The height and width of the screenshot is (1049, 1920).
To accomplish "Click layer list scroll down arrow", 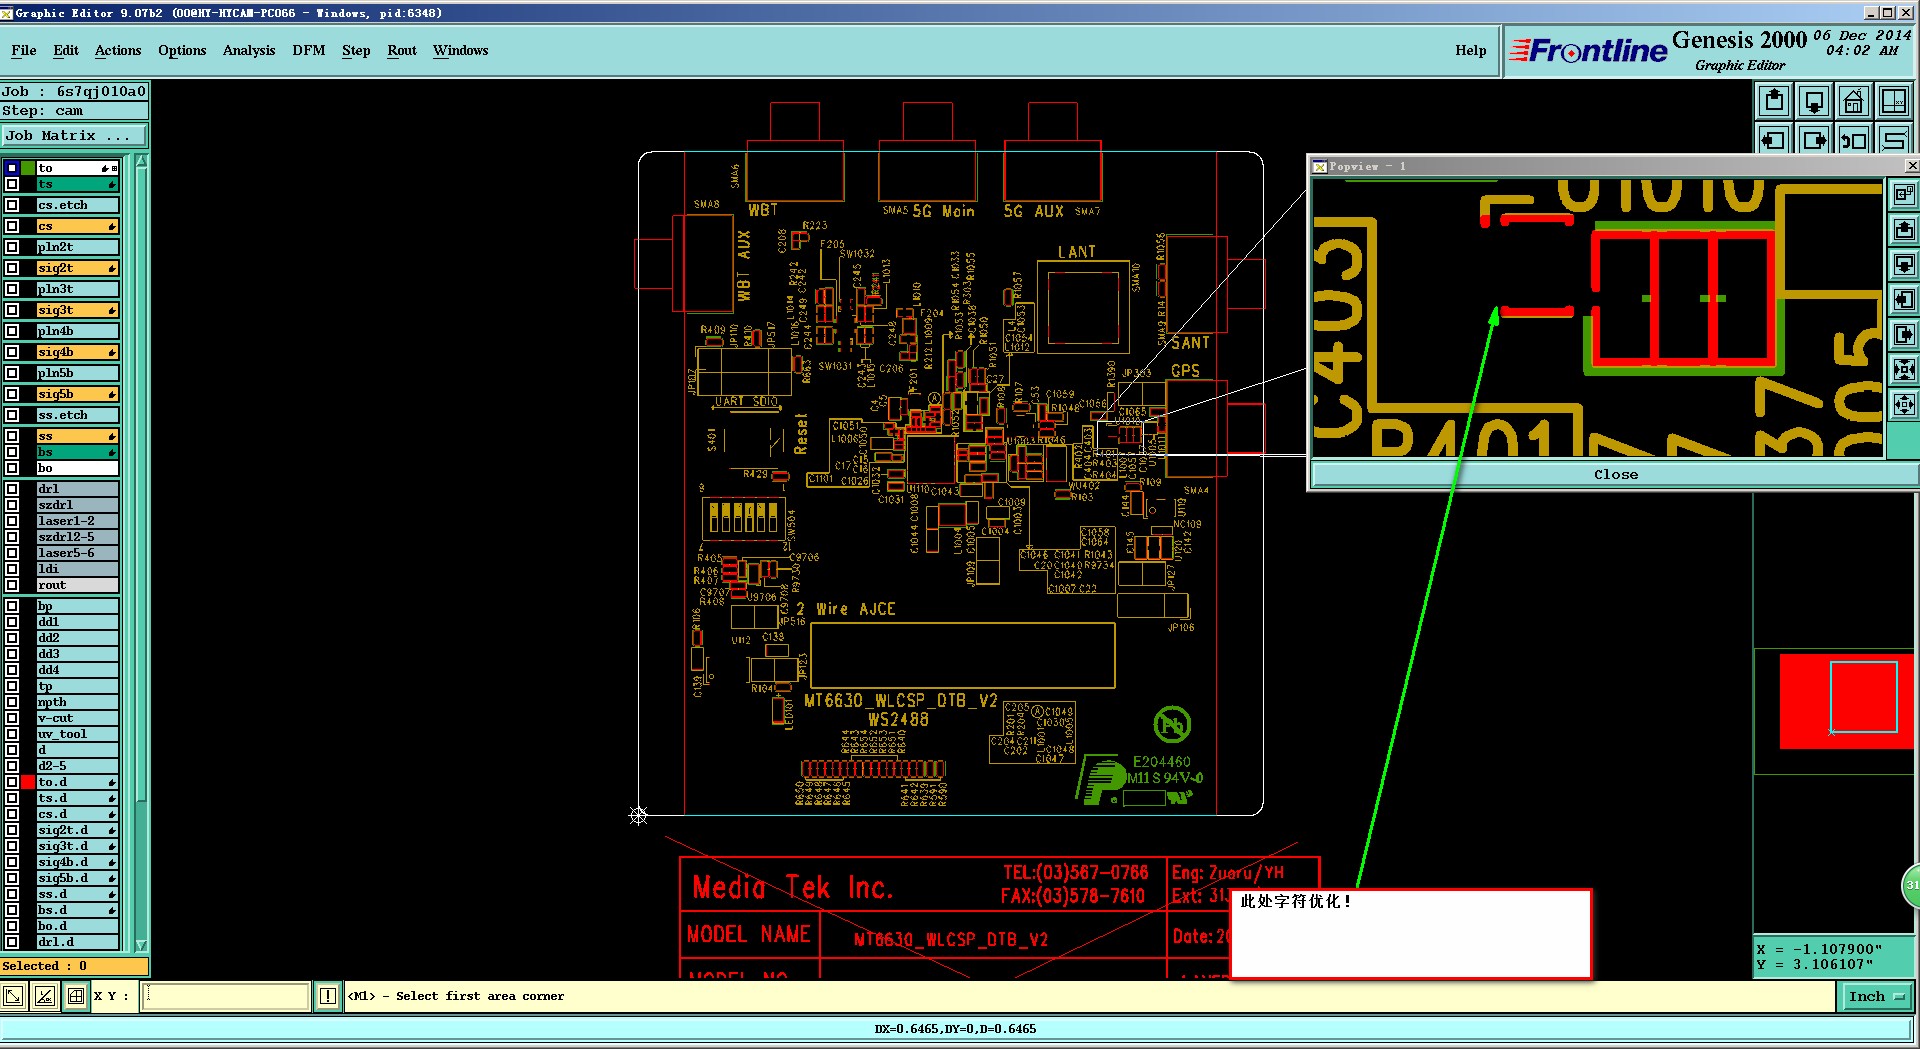I will pos(141,944).
